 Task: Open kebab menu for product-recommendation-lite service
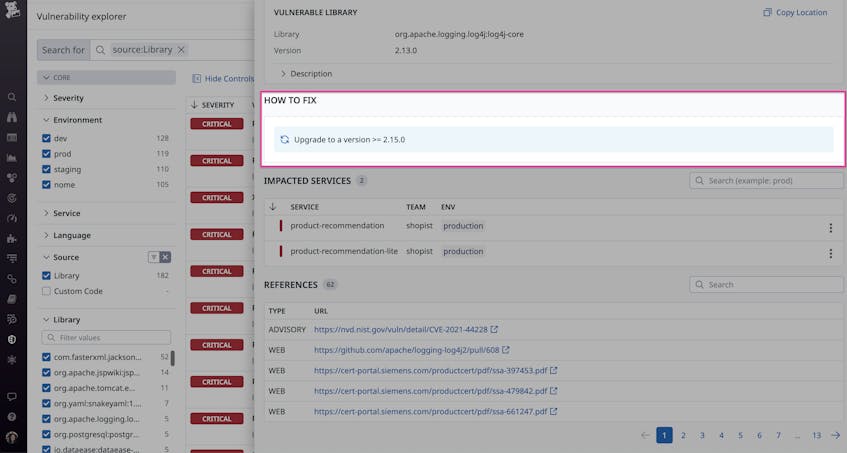[x=830, y=254]
